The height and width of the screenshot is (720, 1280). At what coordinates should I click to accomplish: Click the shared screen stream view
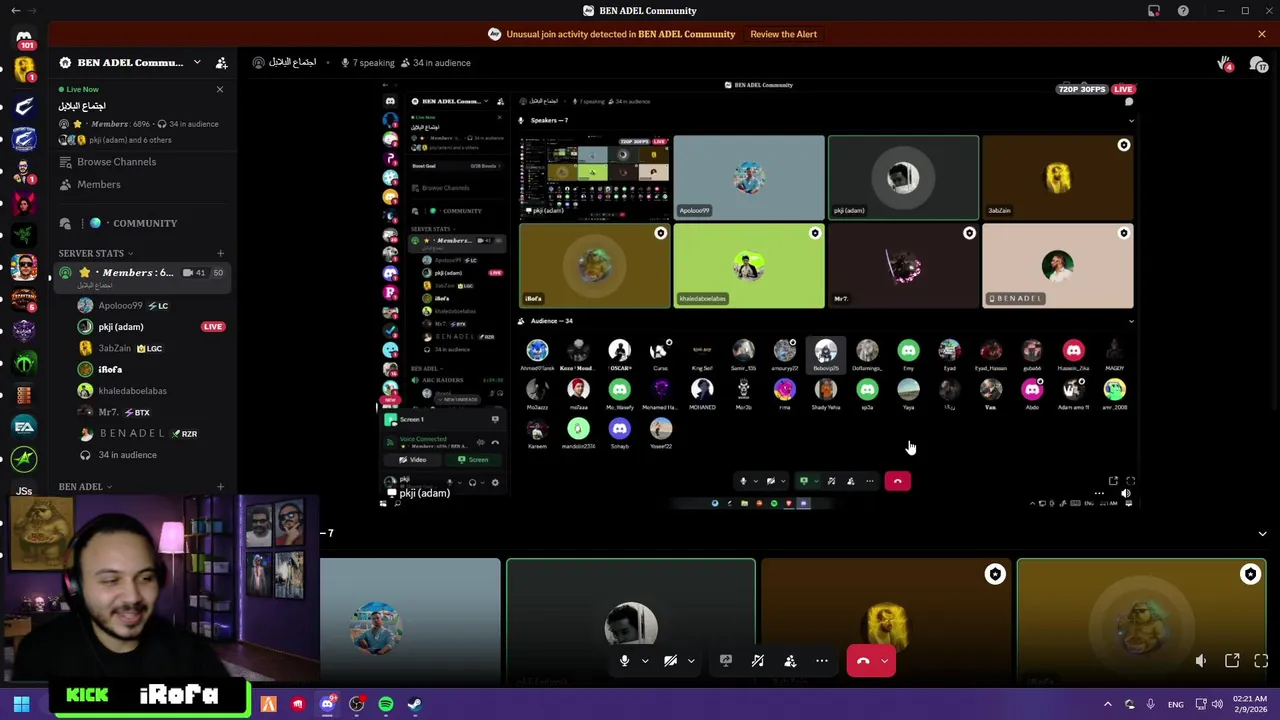coord(759,295)
